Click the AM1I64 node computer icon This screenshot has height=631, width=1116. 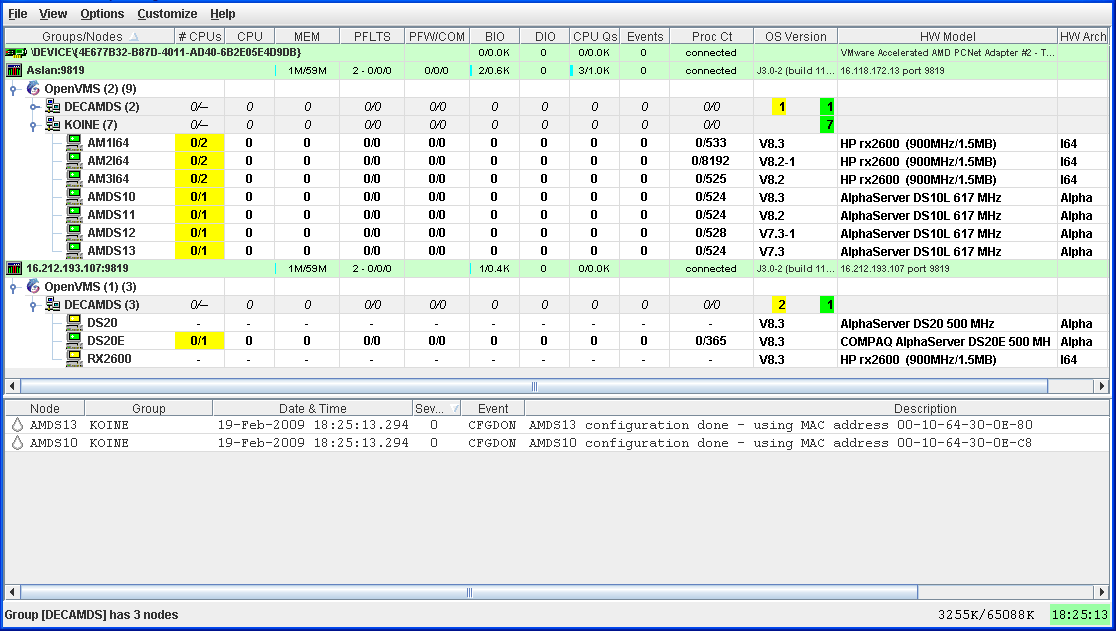[74, 142]
